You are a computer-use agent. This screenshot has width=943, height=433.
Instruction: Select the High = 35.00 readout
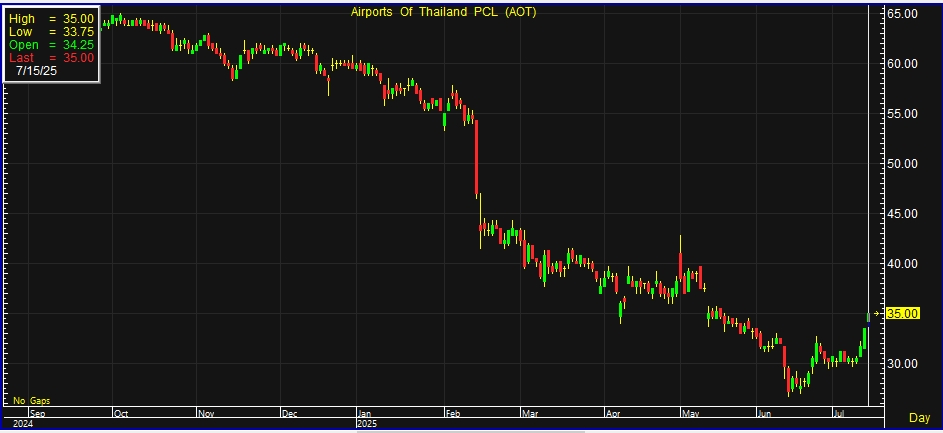[51, 19]
